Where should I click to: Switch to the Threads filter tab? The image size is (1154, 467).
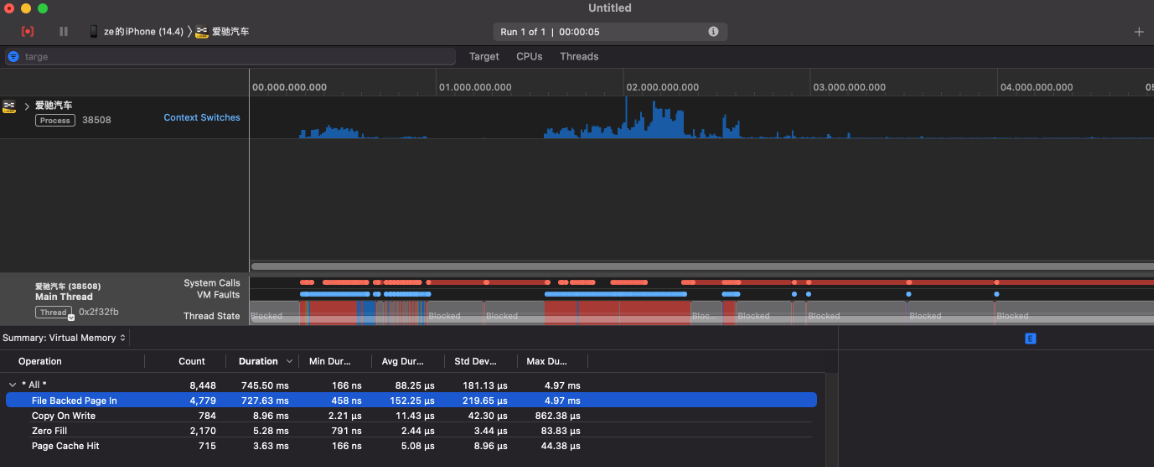(x=579, y=57)
